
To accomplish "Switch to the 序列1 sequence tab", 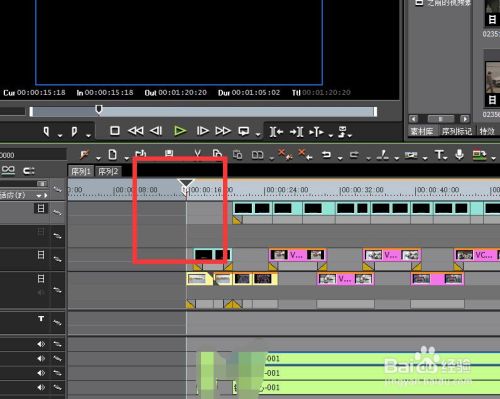I will click(81, 171).
